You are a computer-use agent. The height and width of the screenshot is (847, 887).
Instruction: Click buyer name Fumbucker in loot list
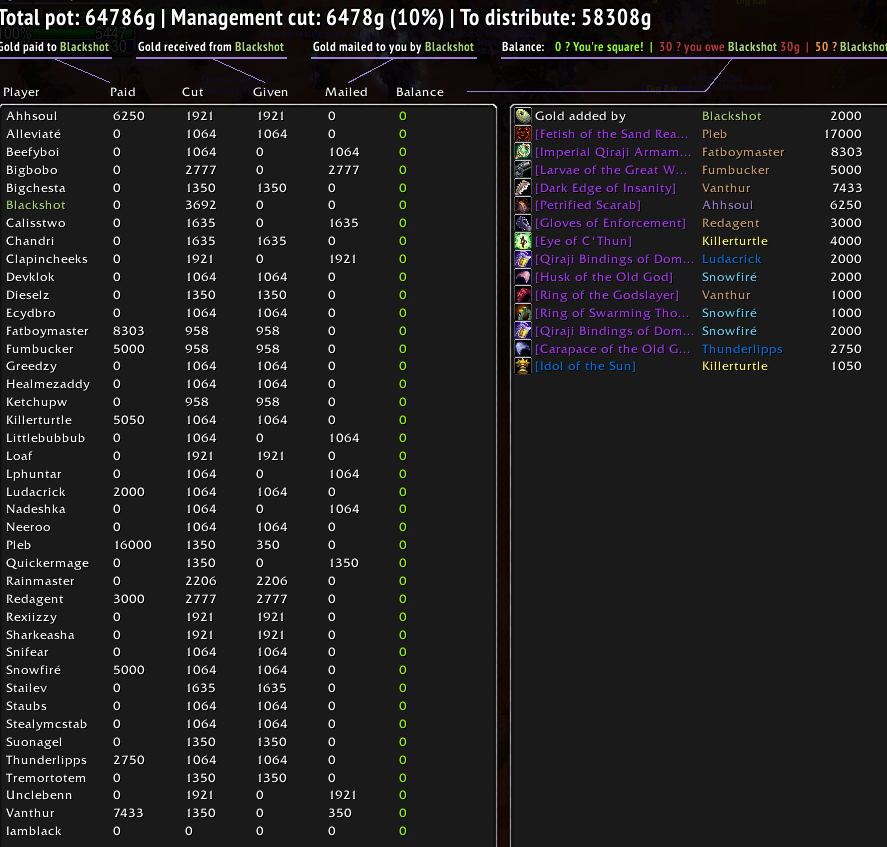click(x=735, y=170)
